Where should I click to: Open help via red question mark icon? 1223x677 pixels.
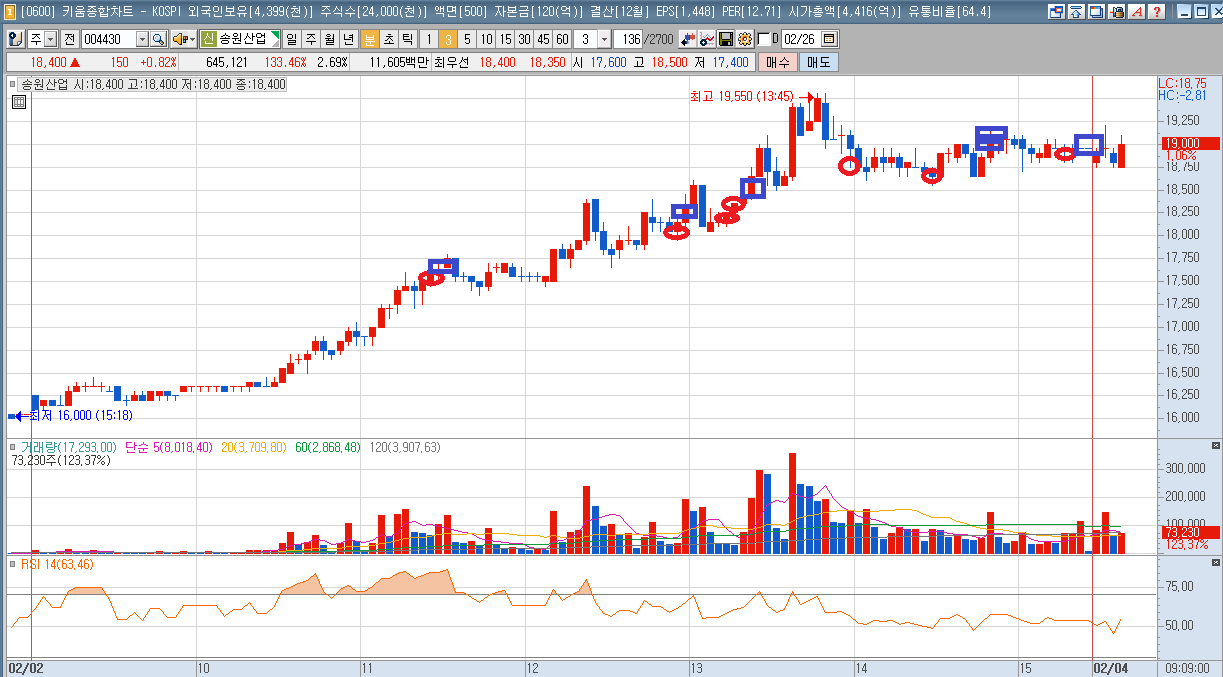tap(1155, 12)
